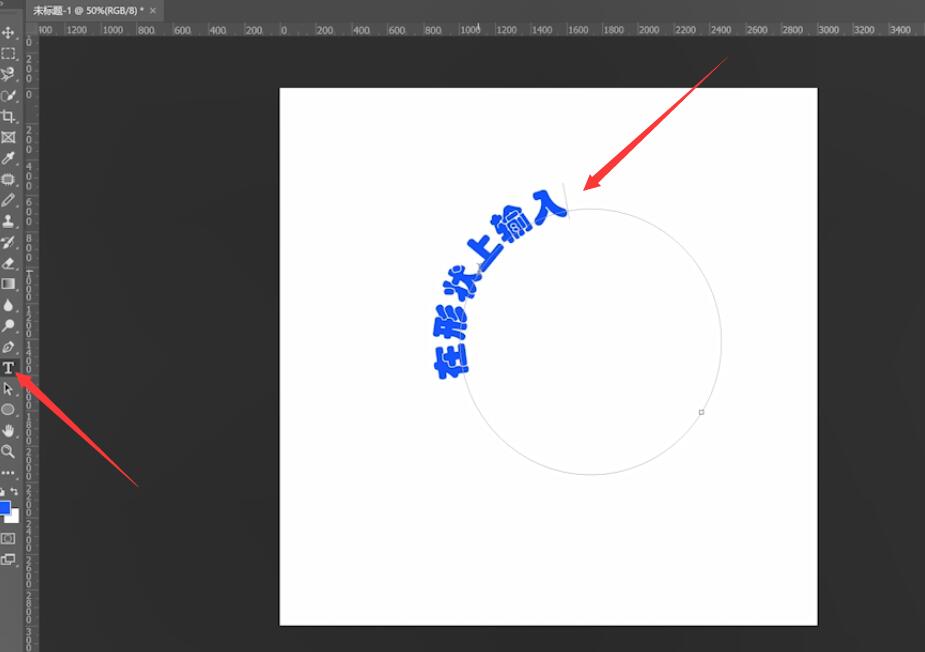Screen dimensions: 925x652
Task: Select the Clone Stamp tool
Action: coord(8,221)
